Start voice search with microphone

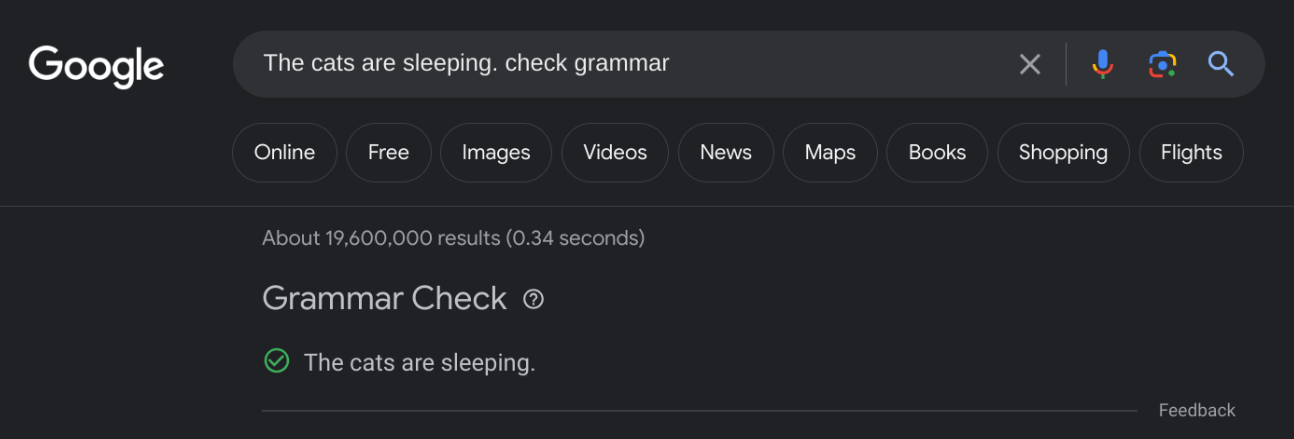[x=1102, y=64]
